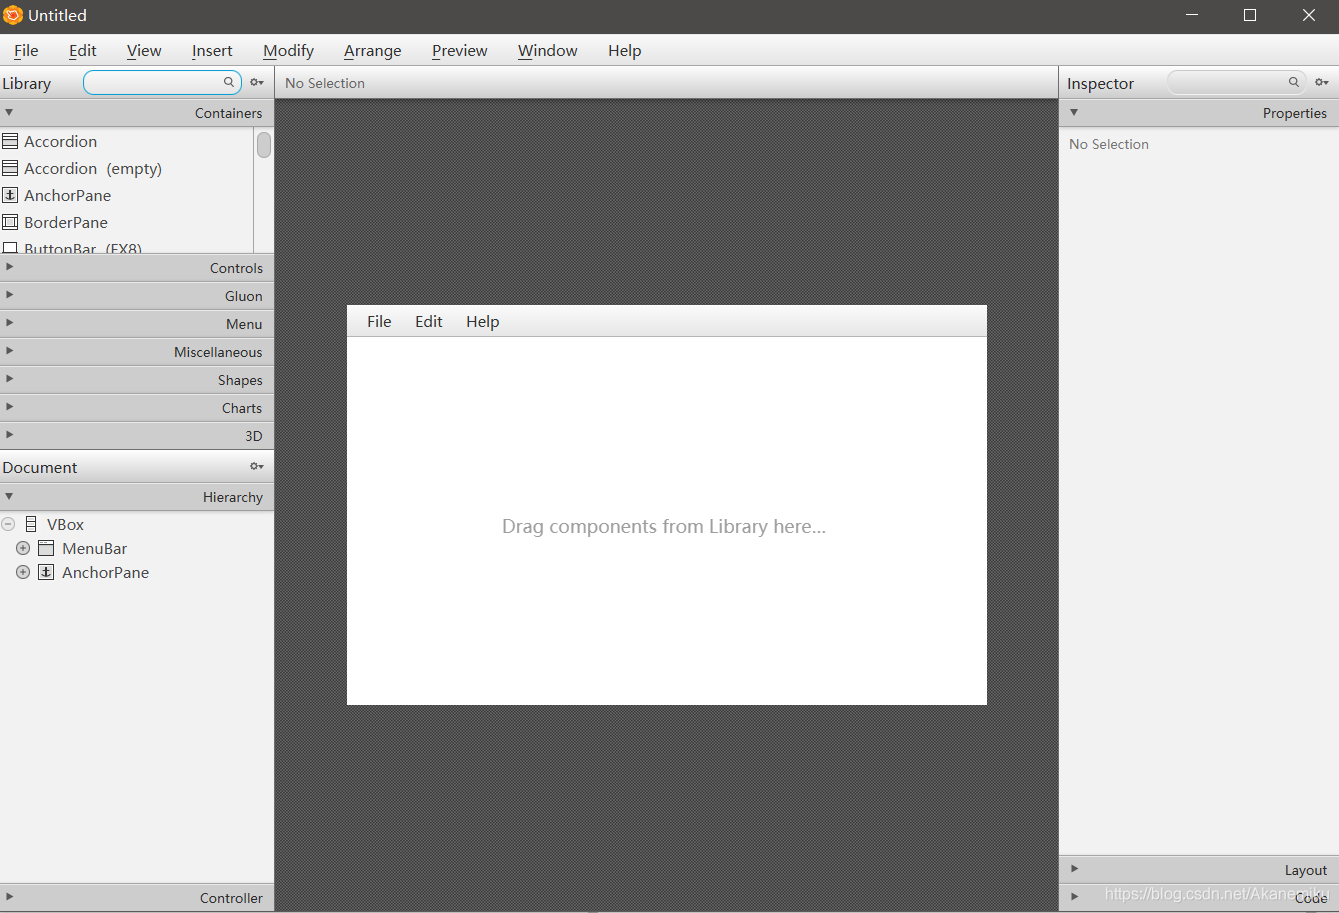The image size is (1339, 913).
Task: Open the Insert menu
Action: 212,50
